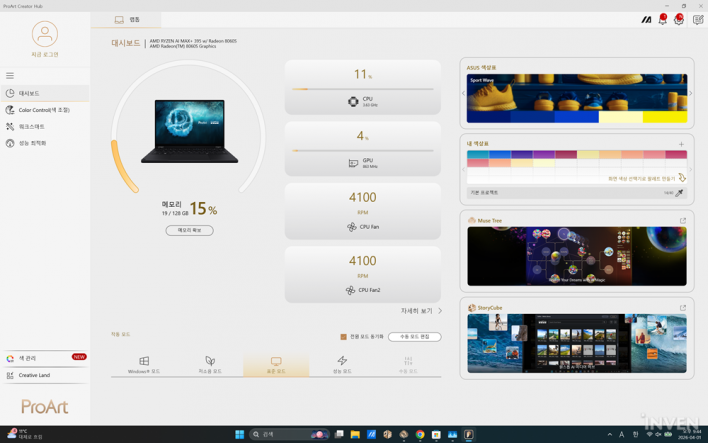Screen dimensions: 708x443
Task: Open Color Control in the sidebar
Action: (x=44, y=110)
